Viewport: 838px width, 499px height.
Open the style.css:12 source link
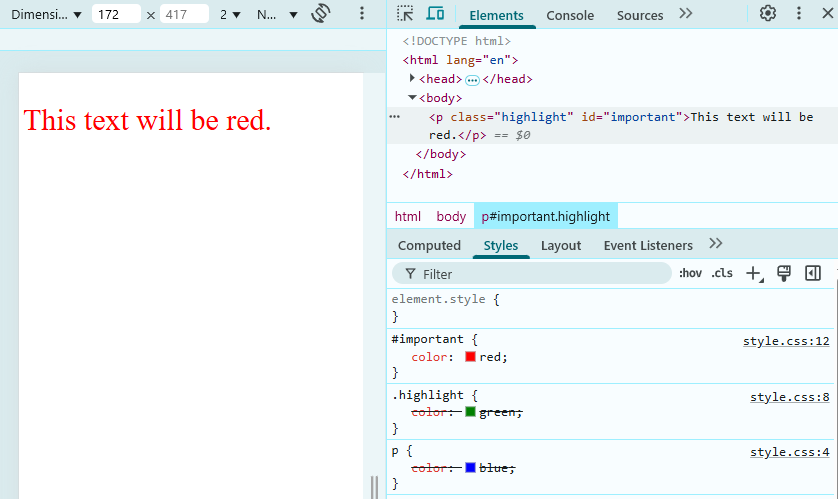point(786,341)
